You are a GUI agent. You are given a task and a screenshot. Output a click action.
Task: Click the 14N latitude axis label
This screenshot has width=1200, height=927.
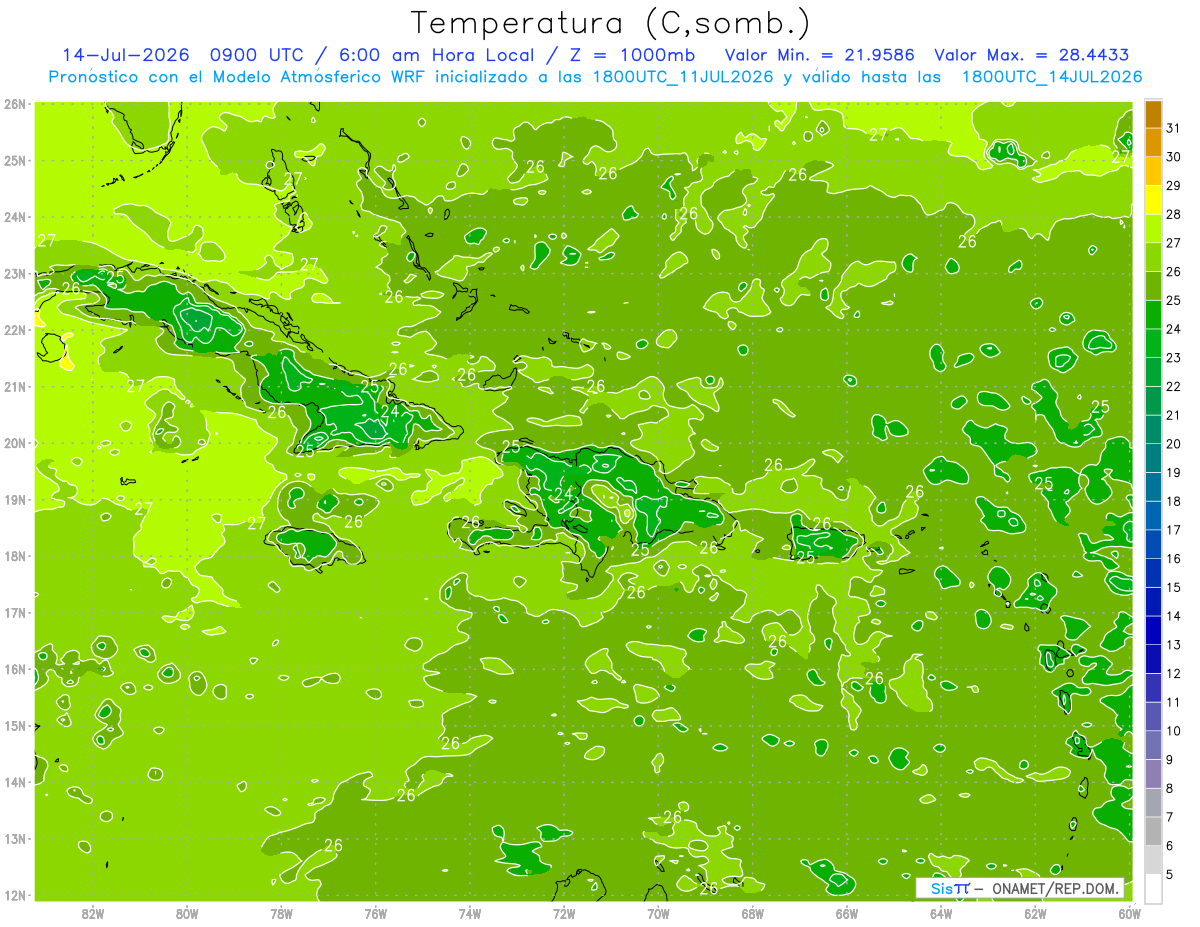[x=15, y=782]
